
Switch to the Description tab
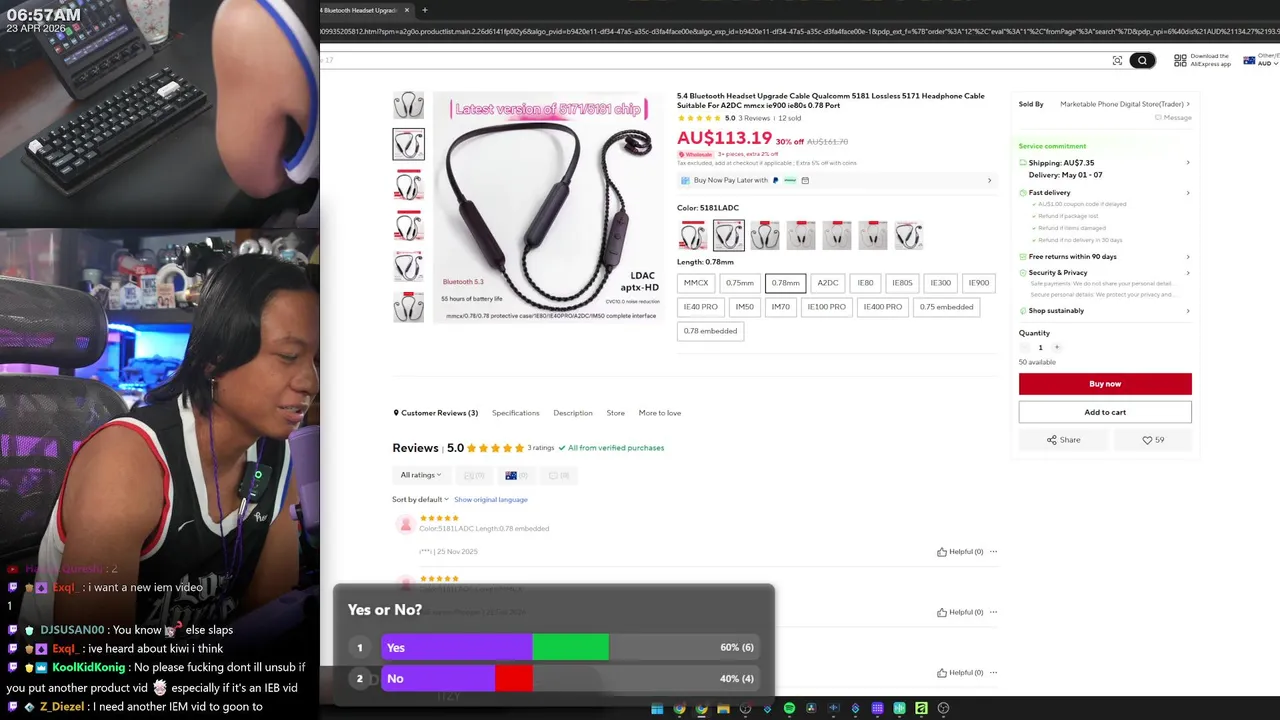573,413
